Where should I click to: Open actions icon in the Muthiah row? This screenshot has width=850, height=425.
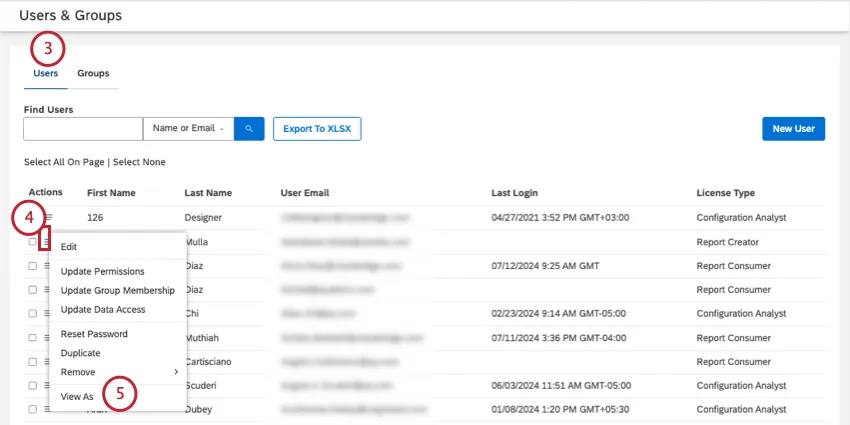tap(47, 338)
